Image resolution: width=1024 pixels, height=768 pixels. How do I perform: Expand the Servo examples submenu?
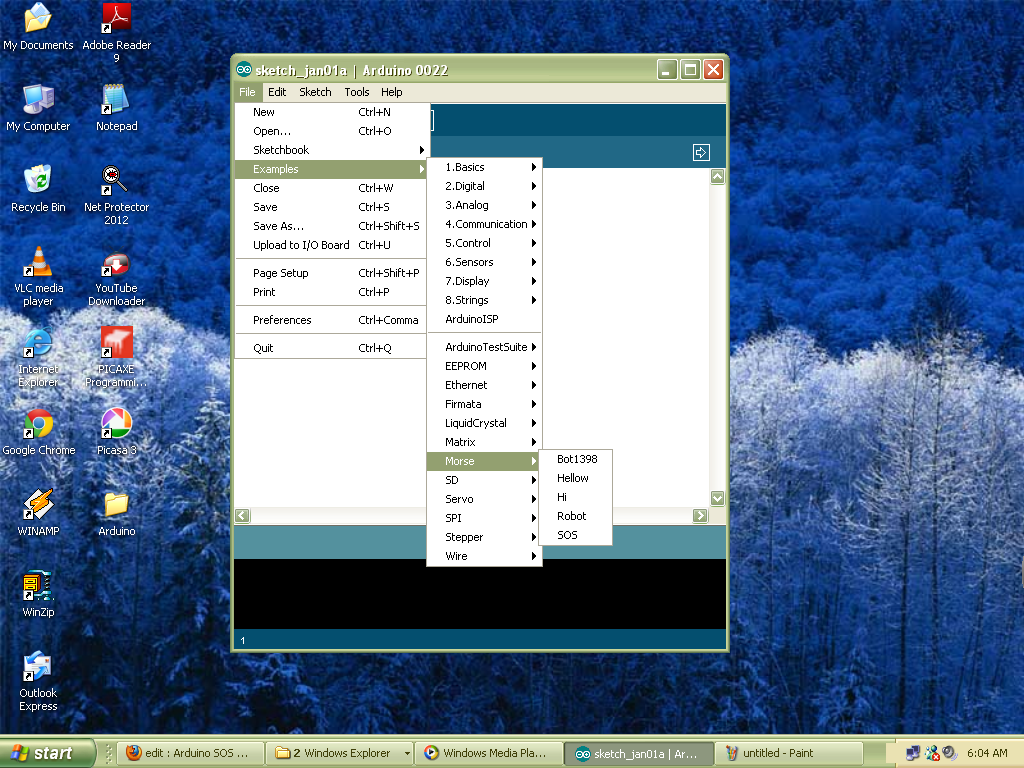[484, 499]
